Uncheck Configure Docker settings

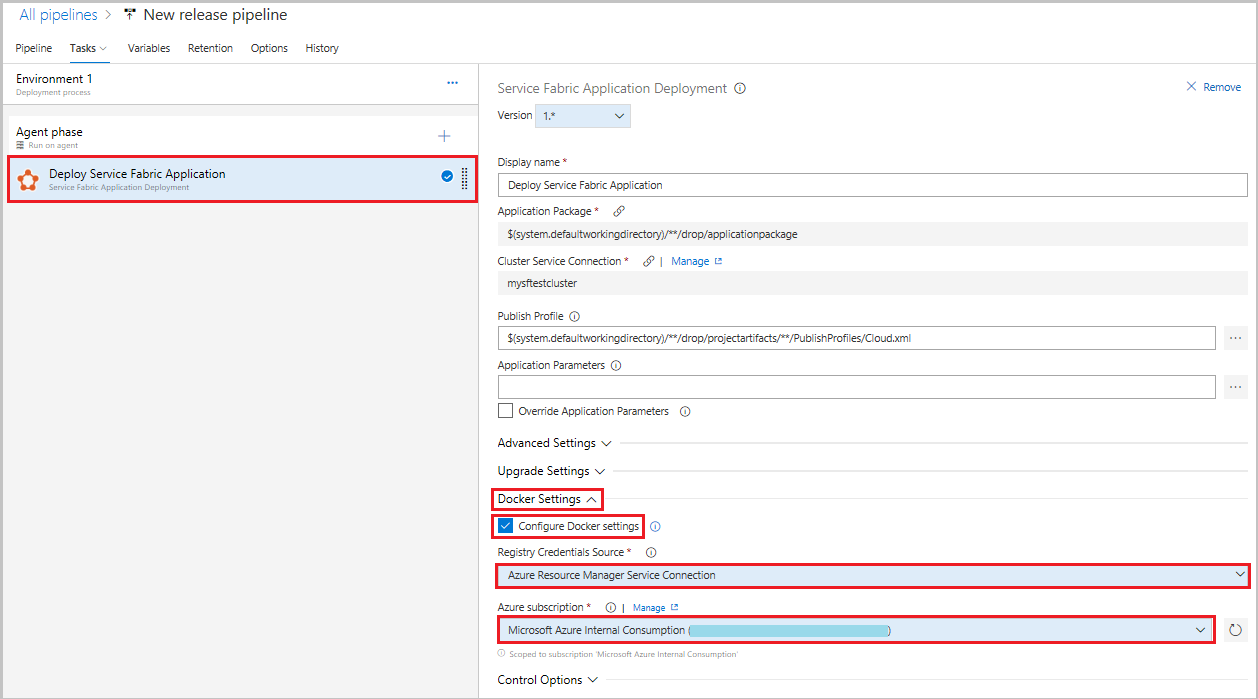click(x=506, y=526)
